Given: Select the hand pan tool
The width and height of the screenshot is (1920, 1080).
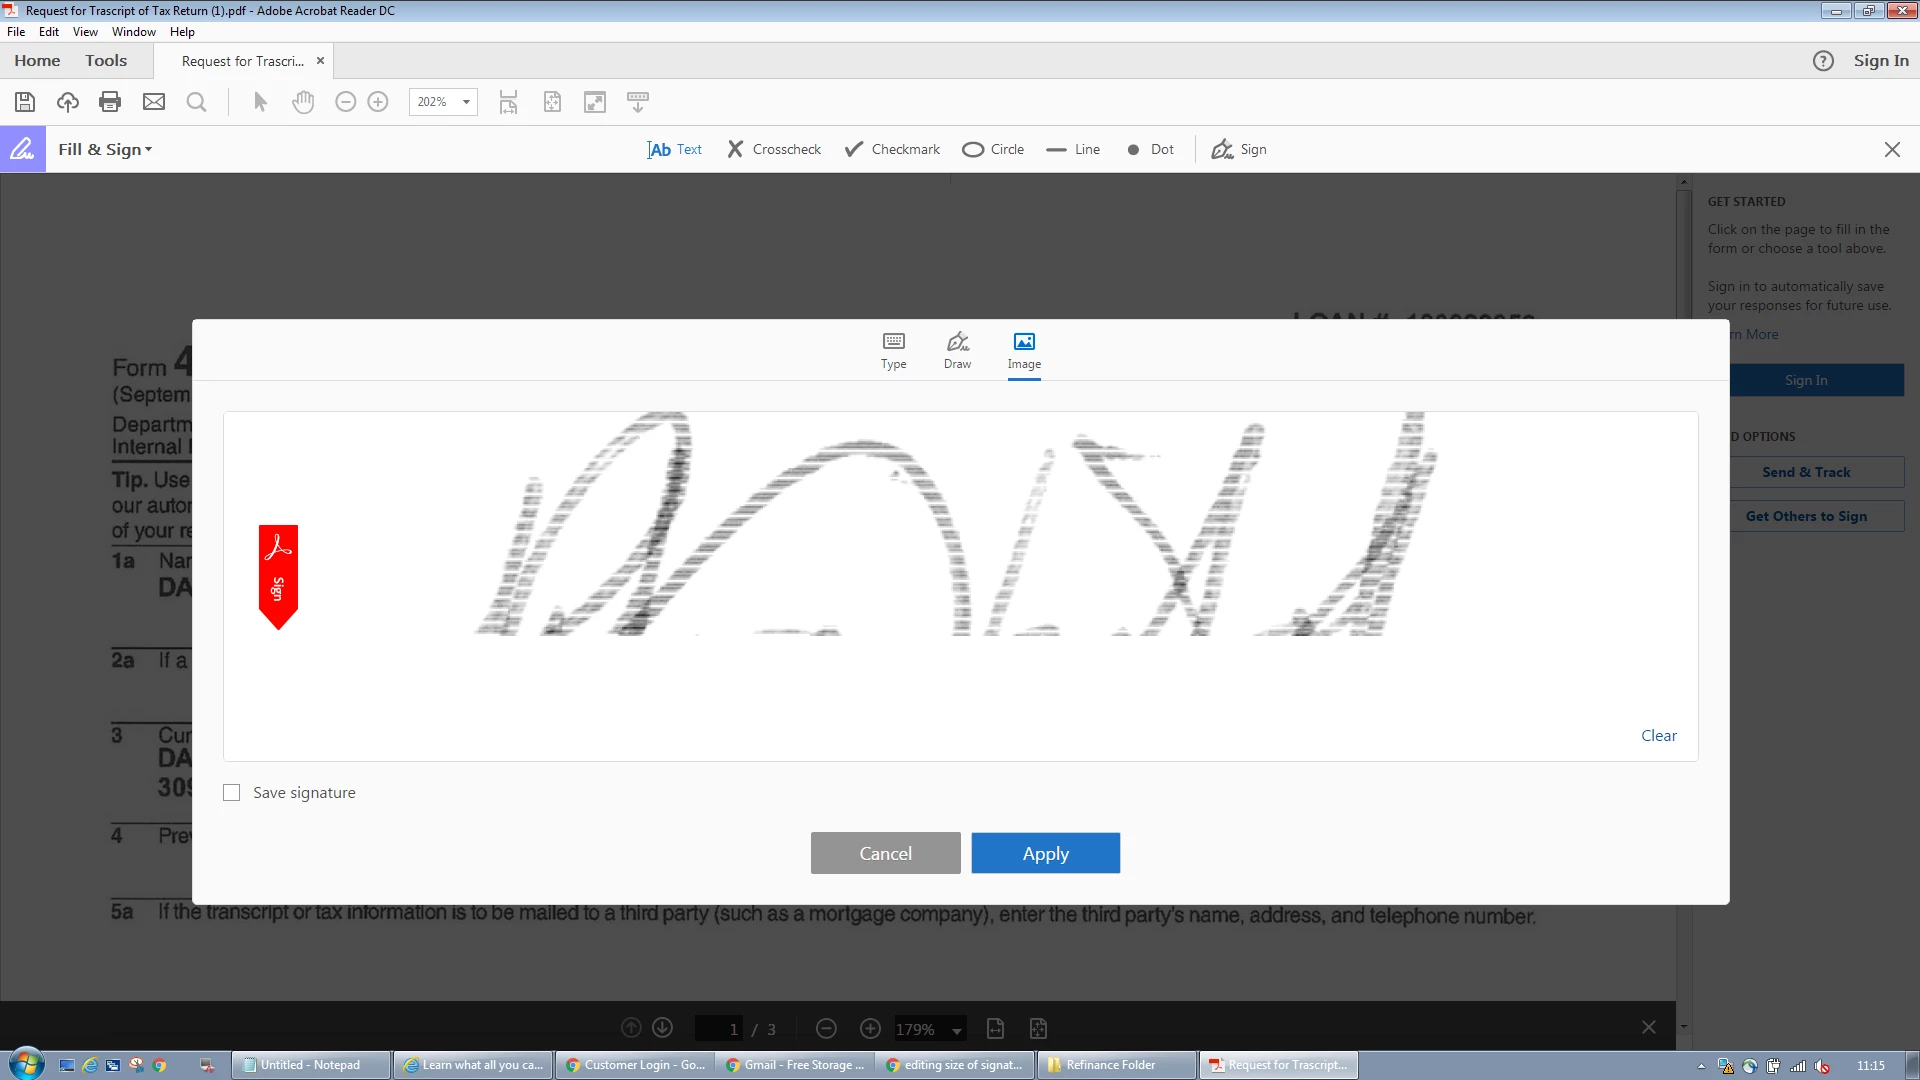Looking at the screenshot, I should (x=303, y=102).
